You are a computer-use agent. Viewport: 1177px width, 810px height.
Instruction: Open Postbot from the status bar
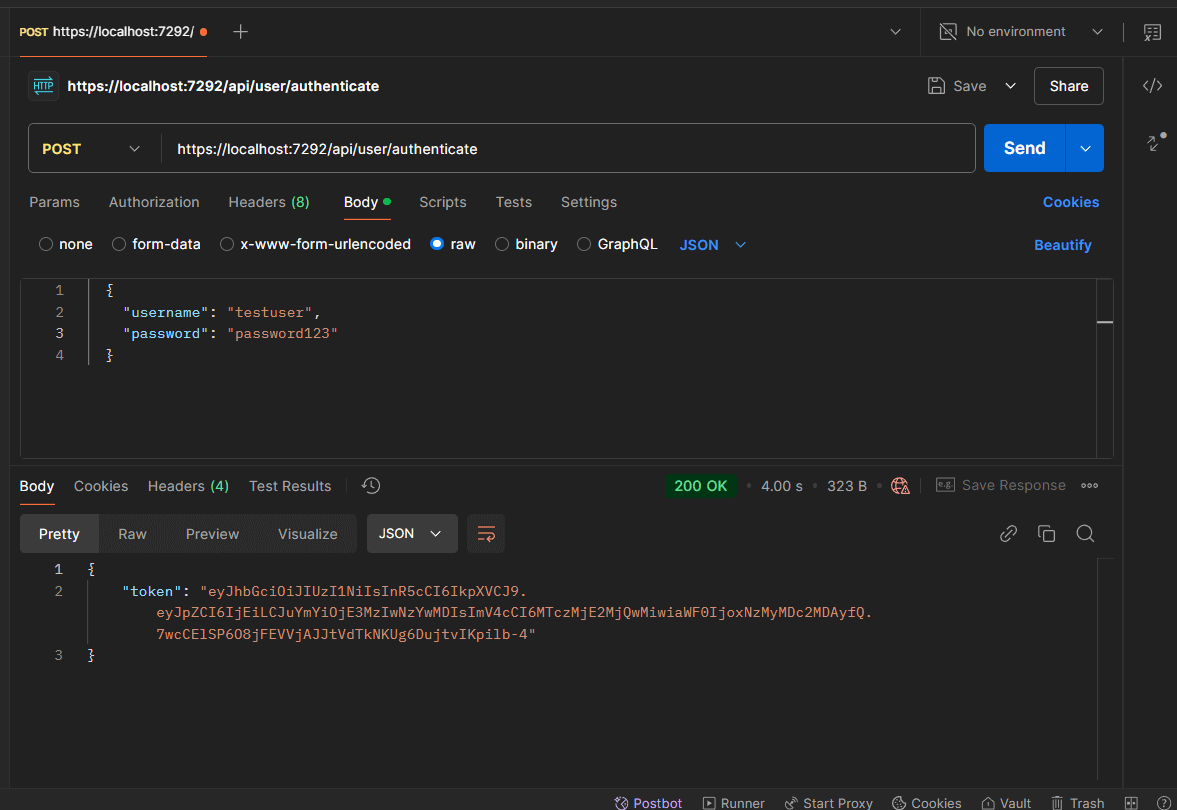(648, 803)
